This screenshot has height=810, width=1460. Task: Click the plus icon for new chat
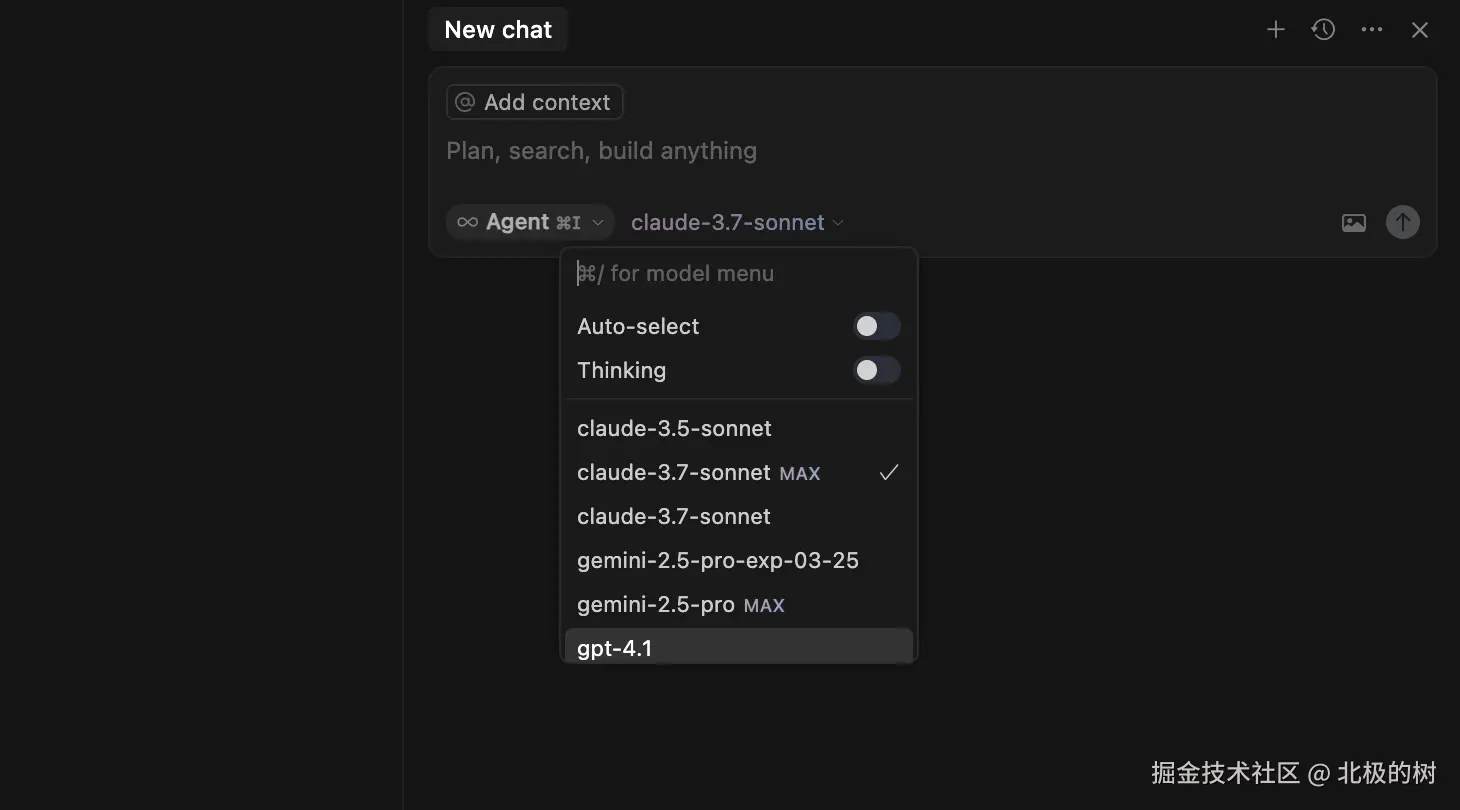(x=1275, y=30)
